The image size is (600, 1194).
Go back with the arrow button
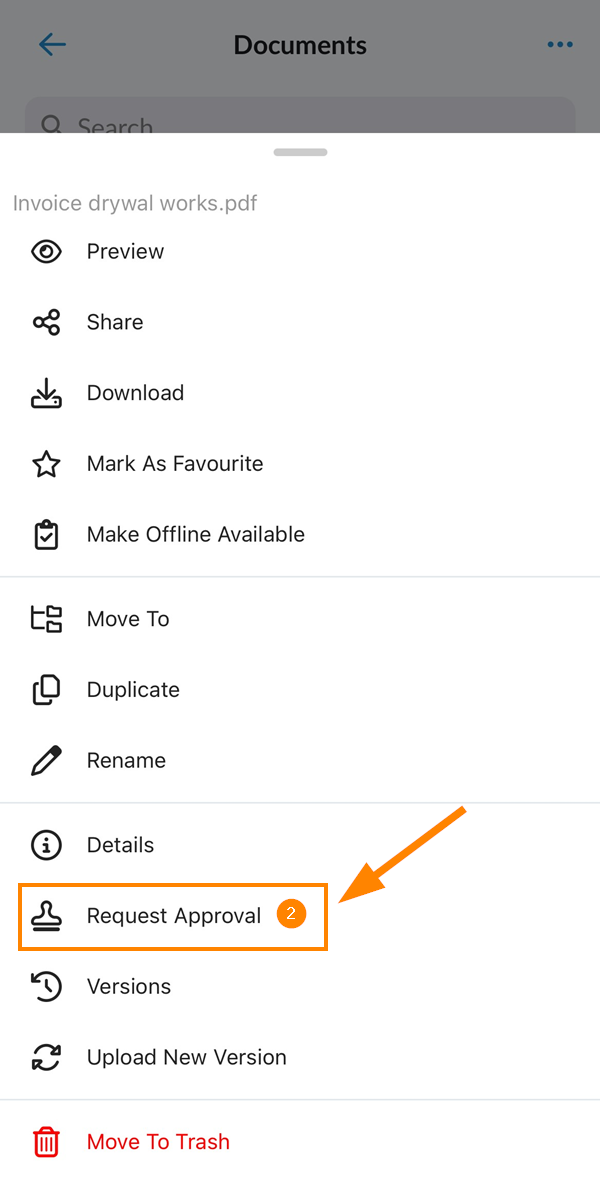pyautogui.click(x=53, y=45)
